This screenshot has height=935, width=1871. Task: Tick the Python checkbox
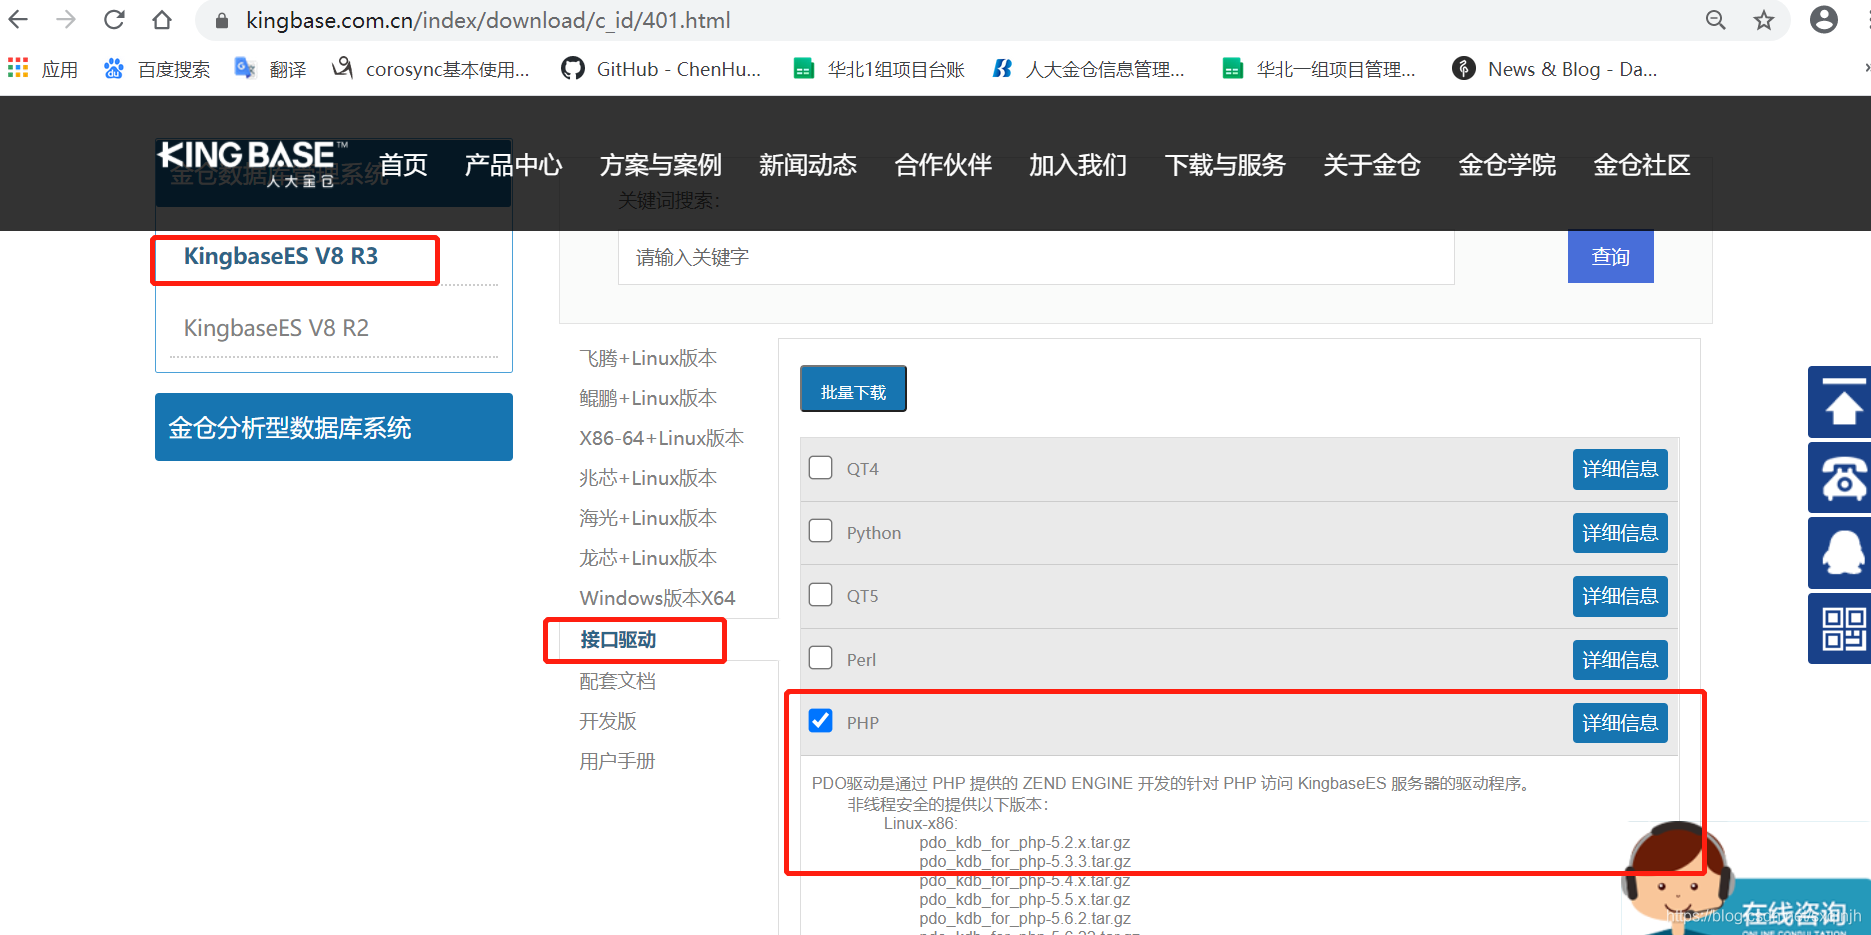pyautogui.click(x=820, y=531)
